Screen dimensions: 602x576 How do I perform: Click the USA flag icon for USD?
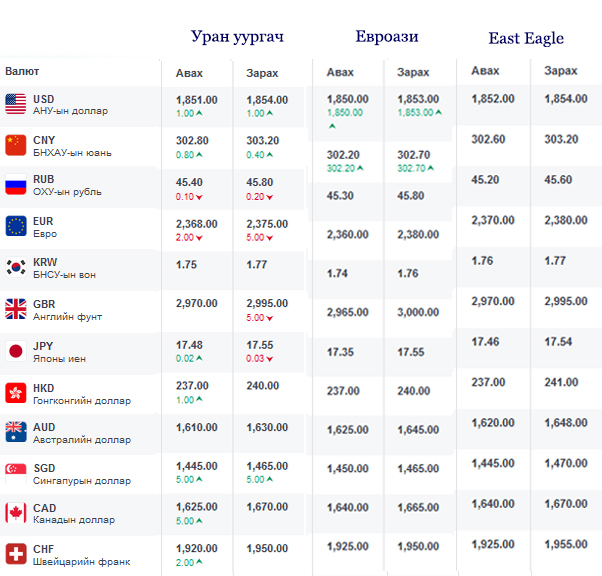(15, 103)
